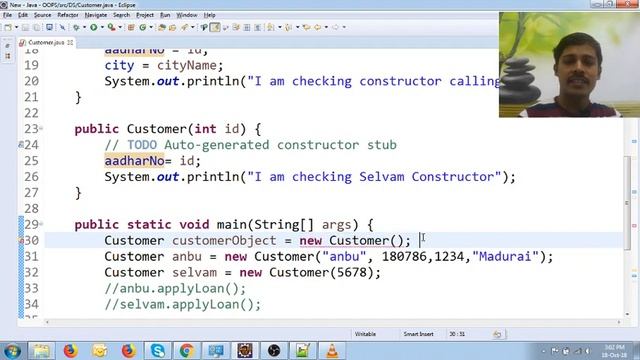Open Skype from the taskbar
Image resolution: width=640 pixels, height=360 pixels.
click(x=158, y=351)
